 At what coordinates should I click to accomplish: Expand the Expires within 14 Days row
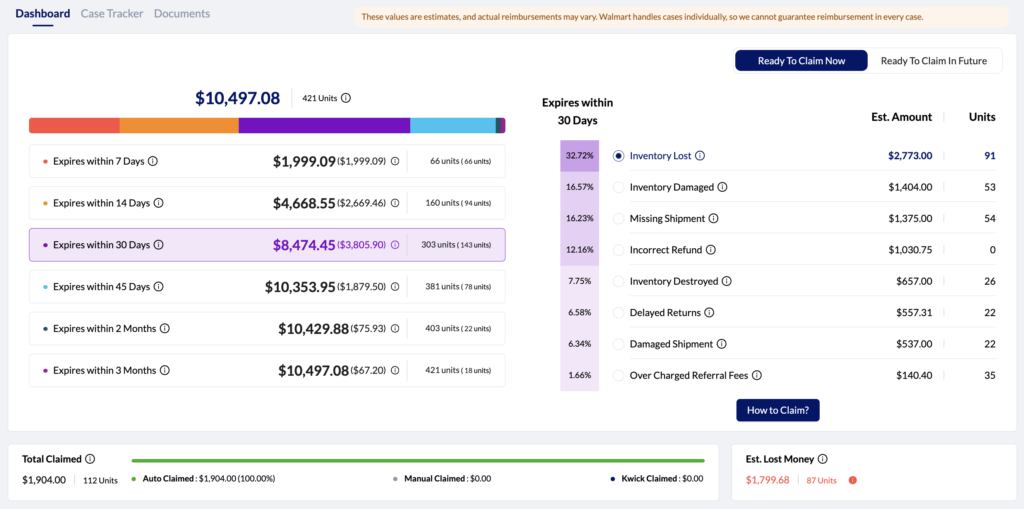[267, 203]
